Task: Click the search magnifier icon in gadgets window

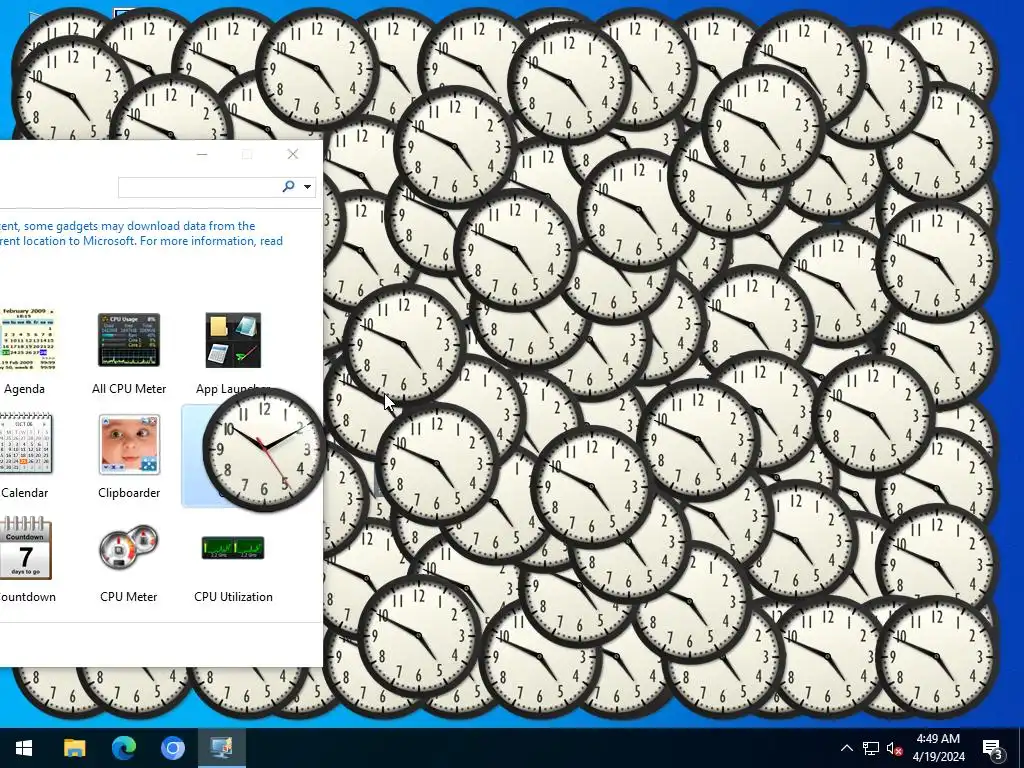Action: pos(288,187)
